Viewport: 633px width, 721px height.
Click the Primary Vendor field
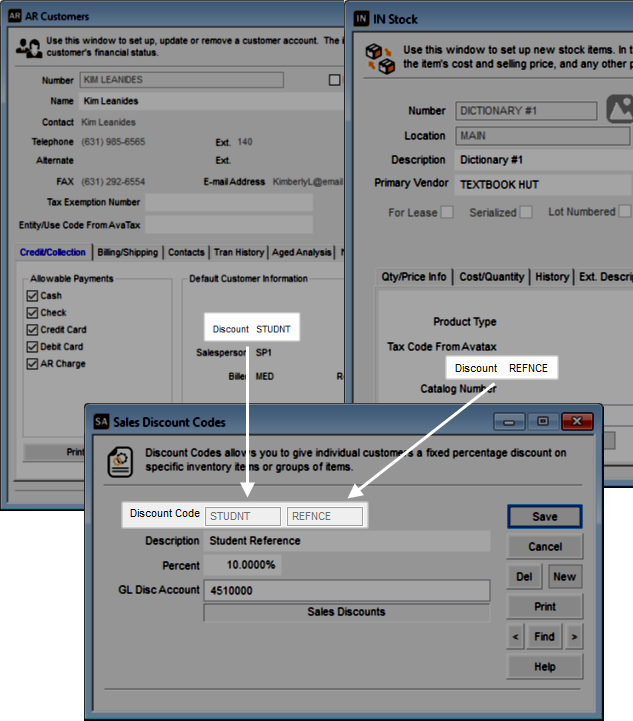coord(543,185)
